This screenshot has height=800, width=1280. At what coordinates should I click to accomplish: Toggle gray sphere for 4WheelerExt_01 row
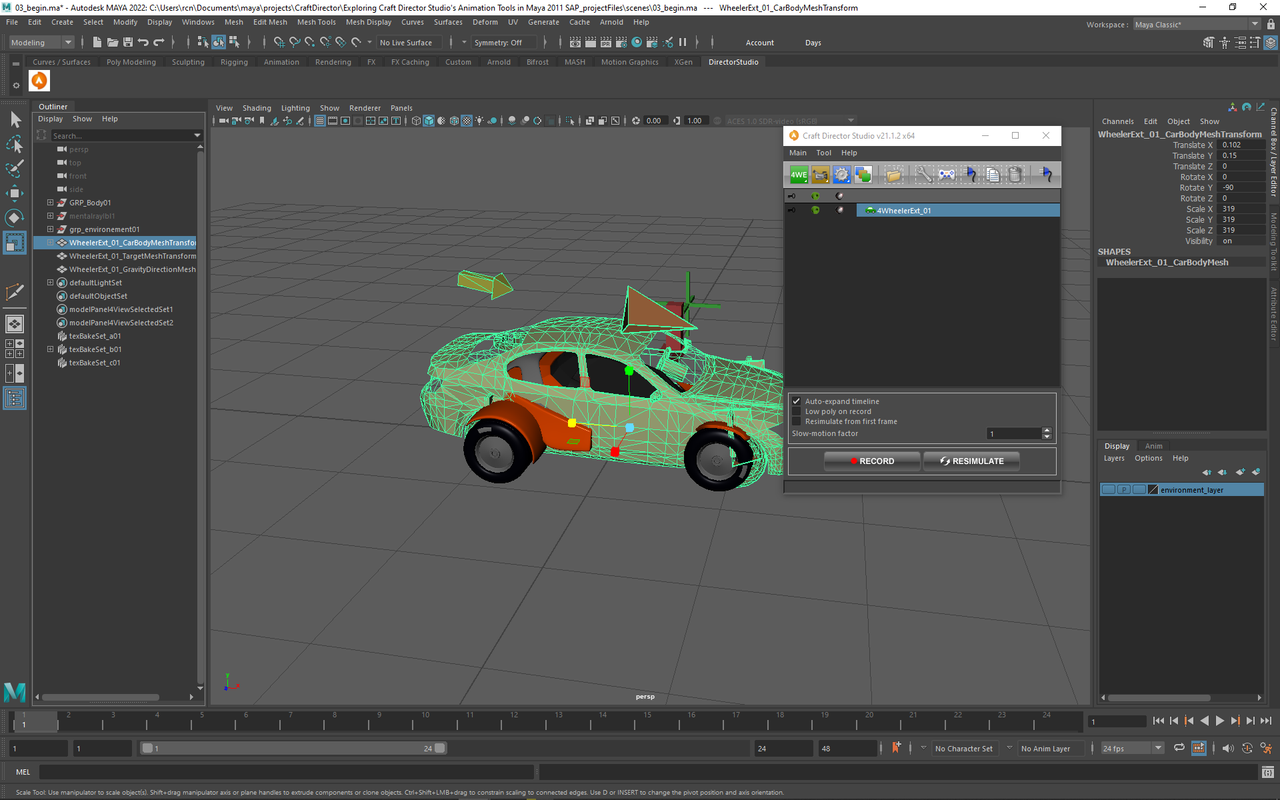(840, 210)
